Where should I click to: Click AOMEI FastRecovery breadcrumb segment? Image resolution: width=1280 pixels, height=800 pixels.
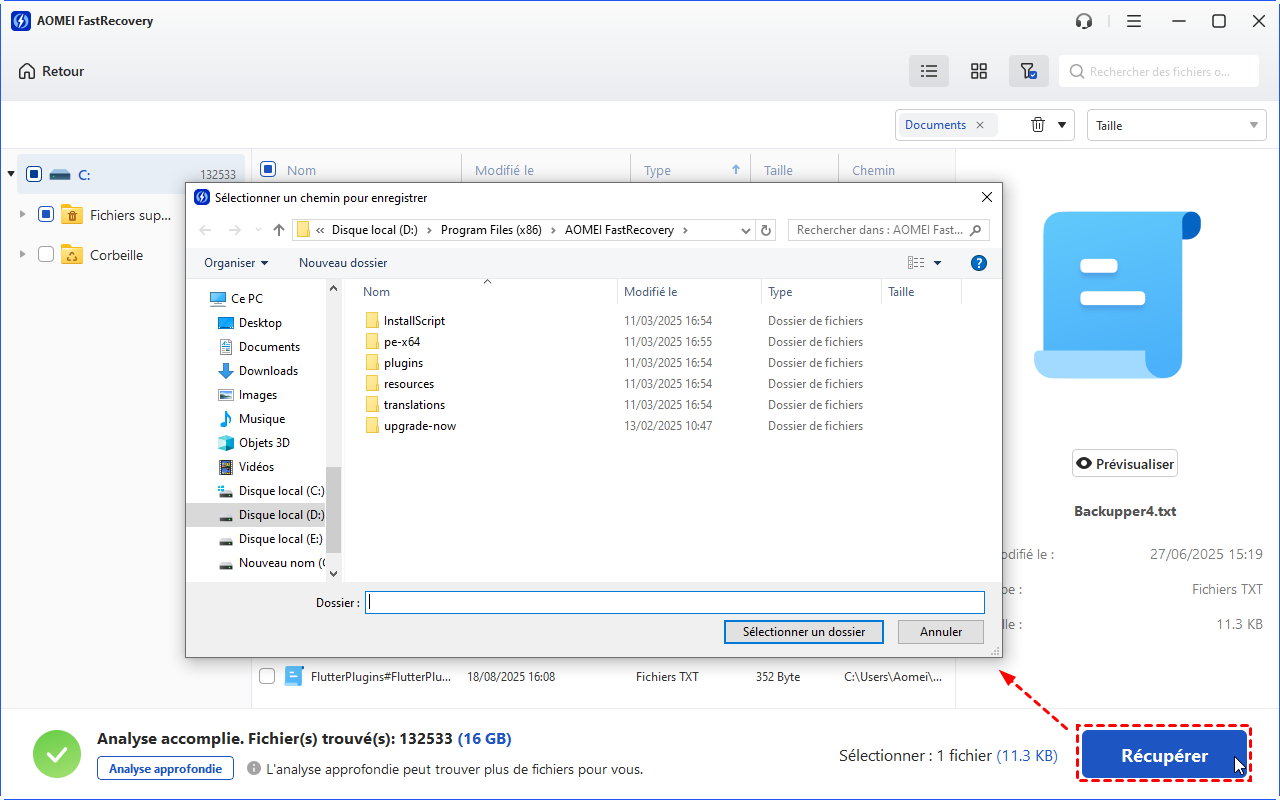click(620, 230)
